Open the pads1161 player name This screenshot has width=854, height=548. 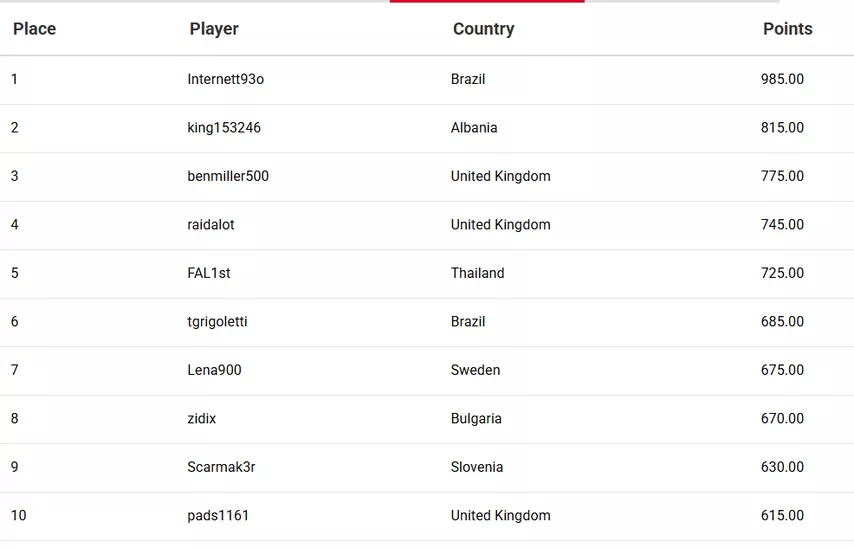(x=218, y=516)
